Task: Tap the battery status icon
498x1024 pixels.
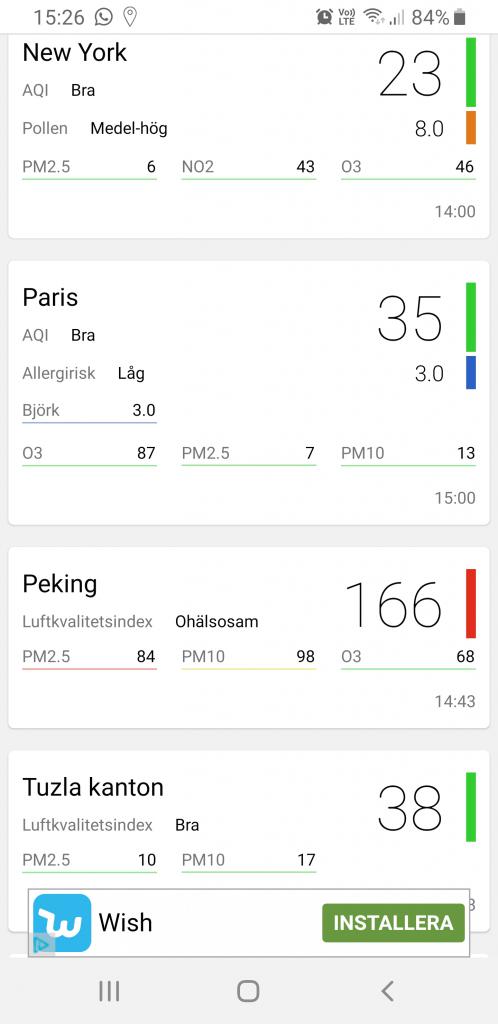Action: tap(459, 17)
